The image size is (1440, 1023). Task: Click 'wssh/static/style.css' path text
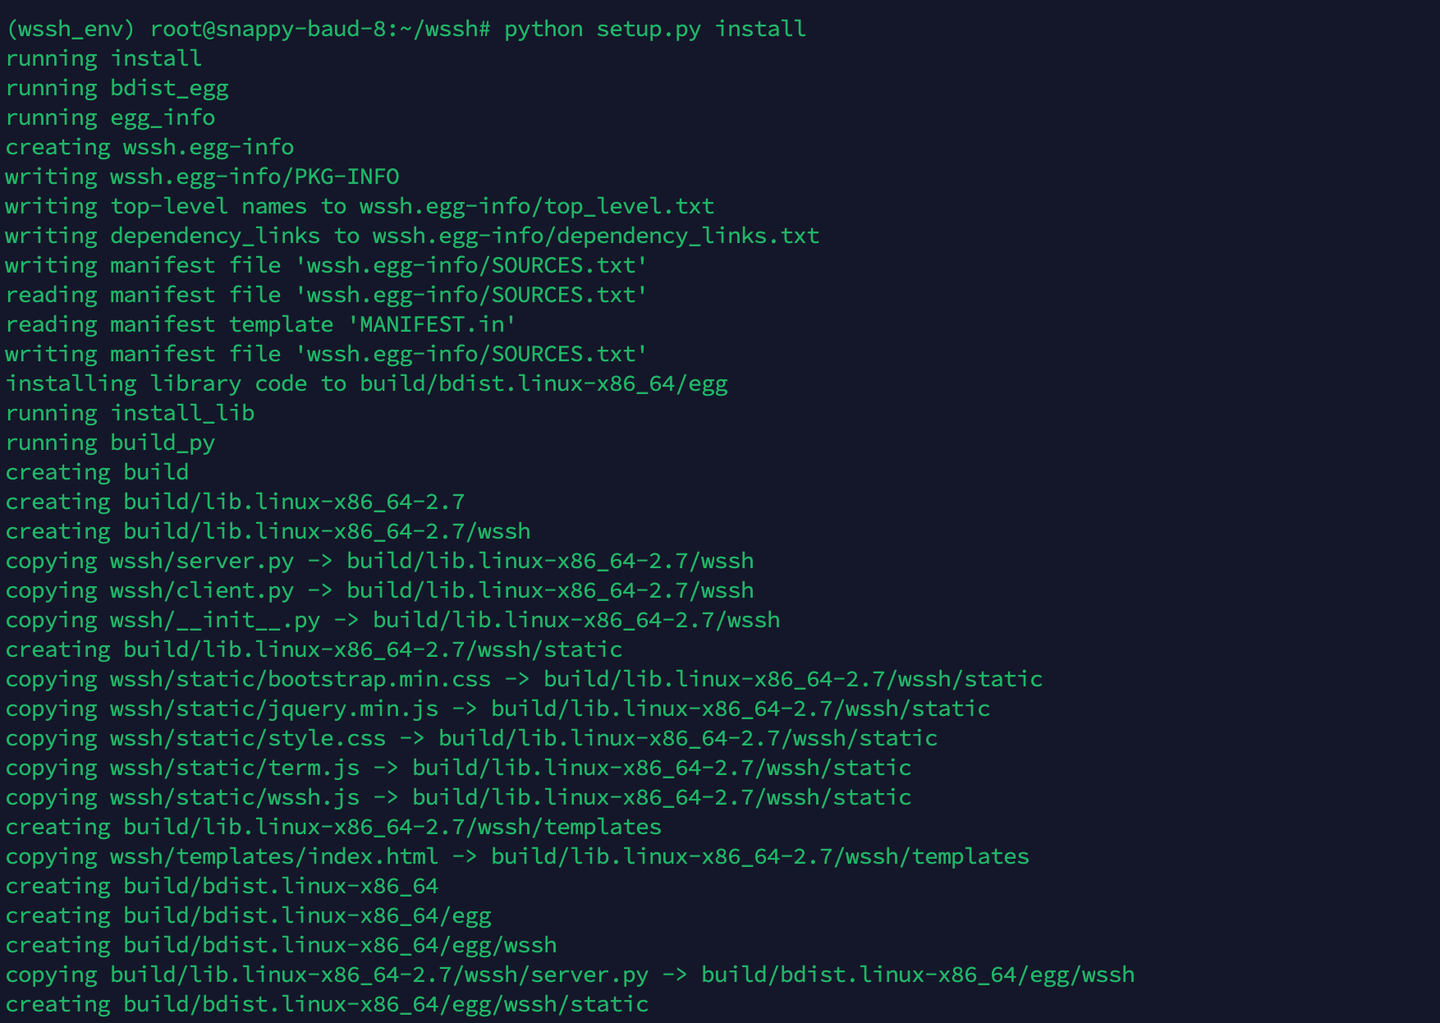pyautogui.click(x=248, y=738)
